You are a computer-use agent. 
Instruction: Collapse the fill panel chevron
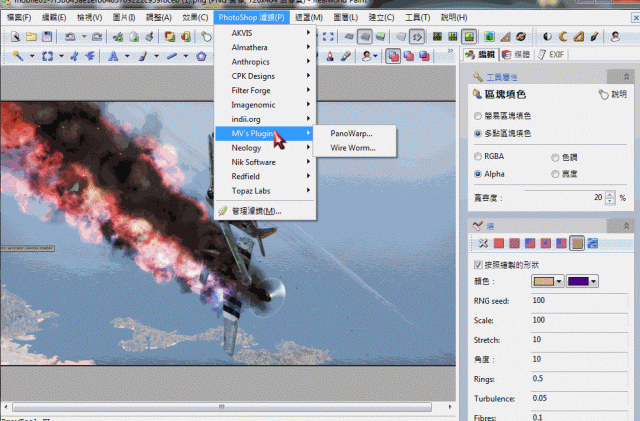626,226
